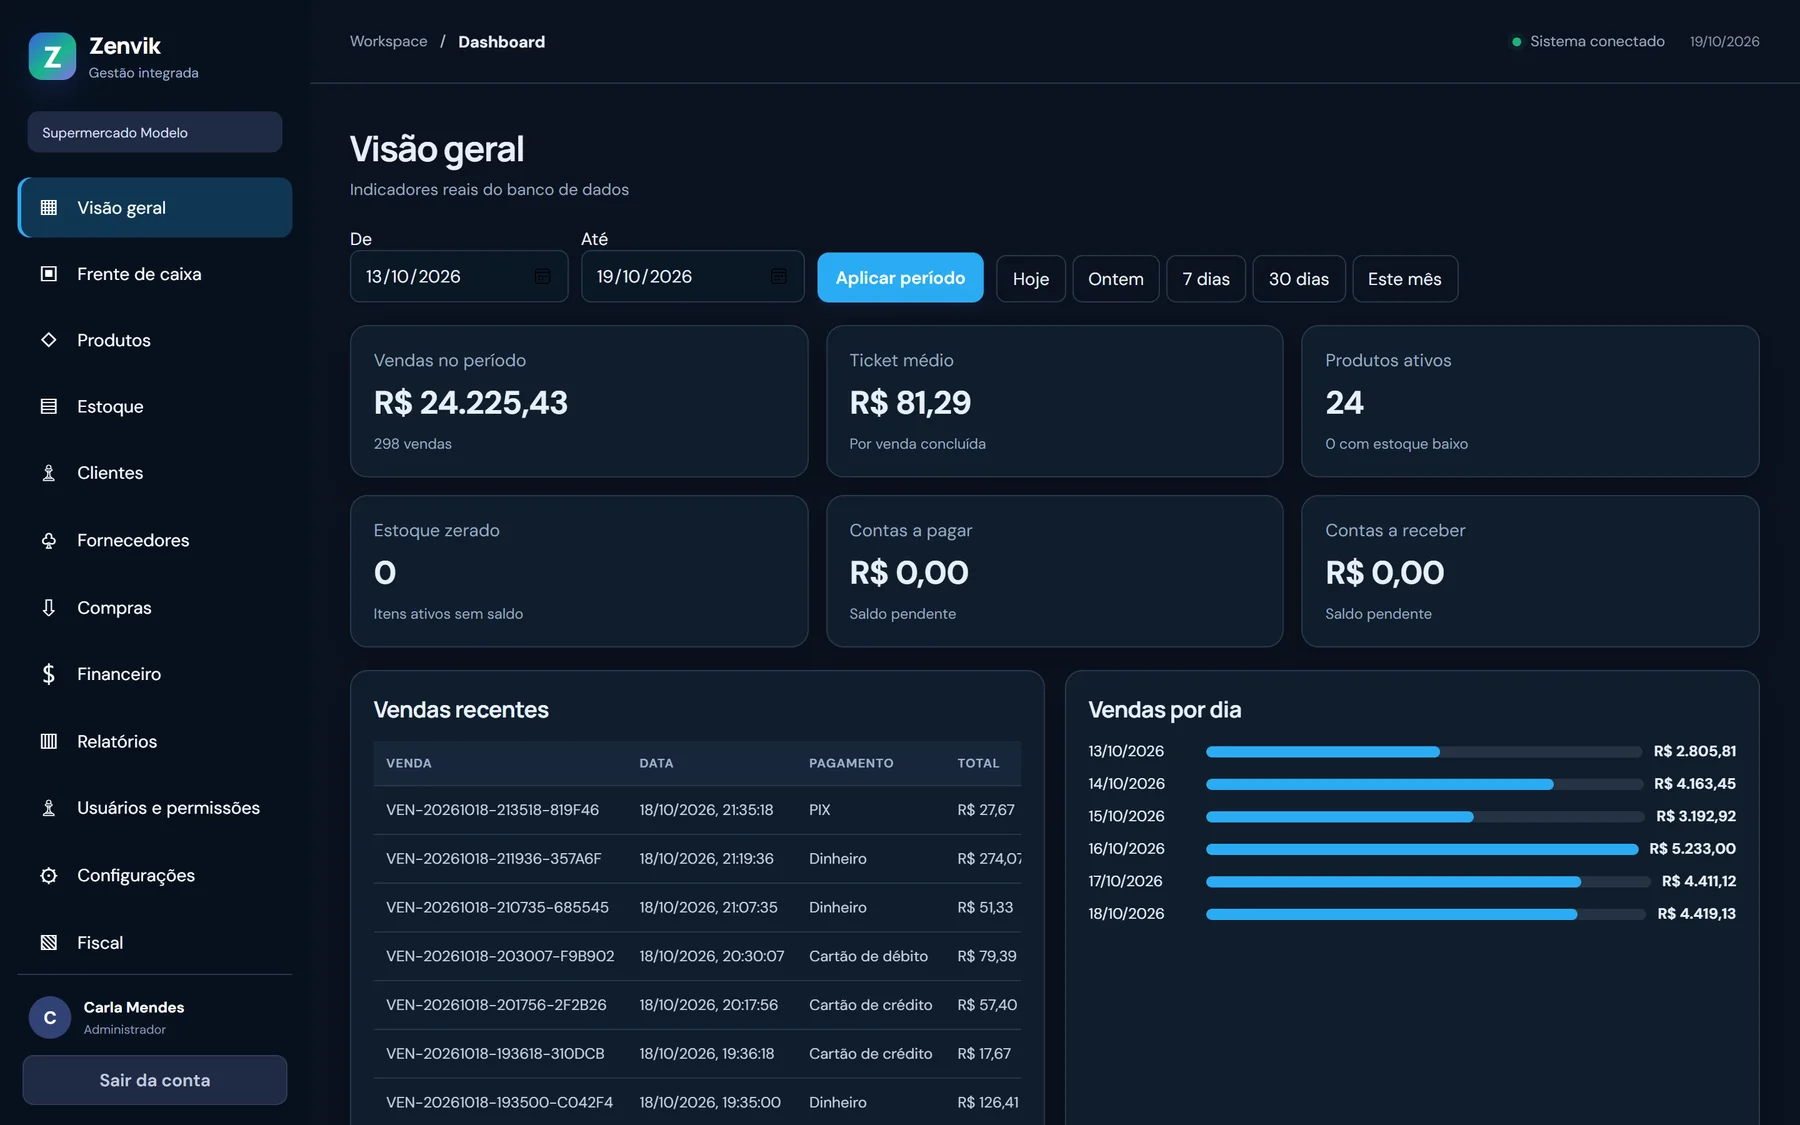
Task: Edit the De date field 13/10/2026
Action: point(459,276)
